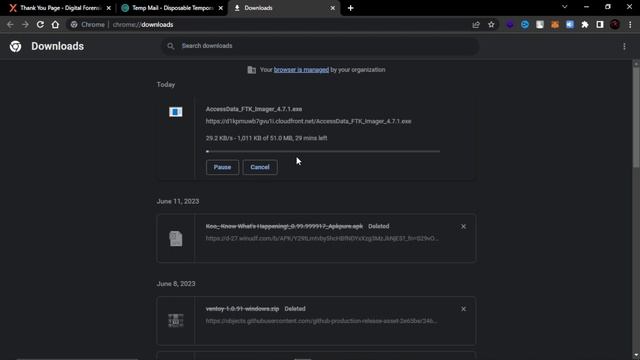Screen dimensions: 640x360
Task: Click the orange fox extension icon
Action: (x=555, y=25)
